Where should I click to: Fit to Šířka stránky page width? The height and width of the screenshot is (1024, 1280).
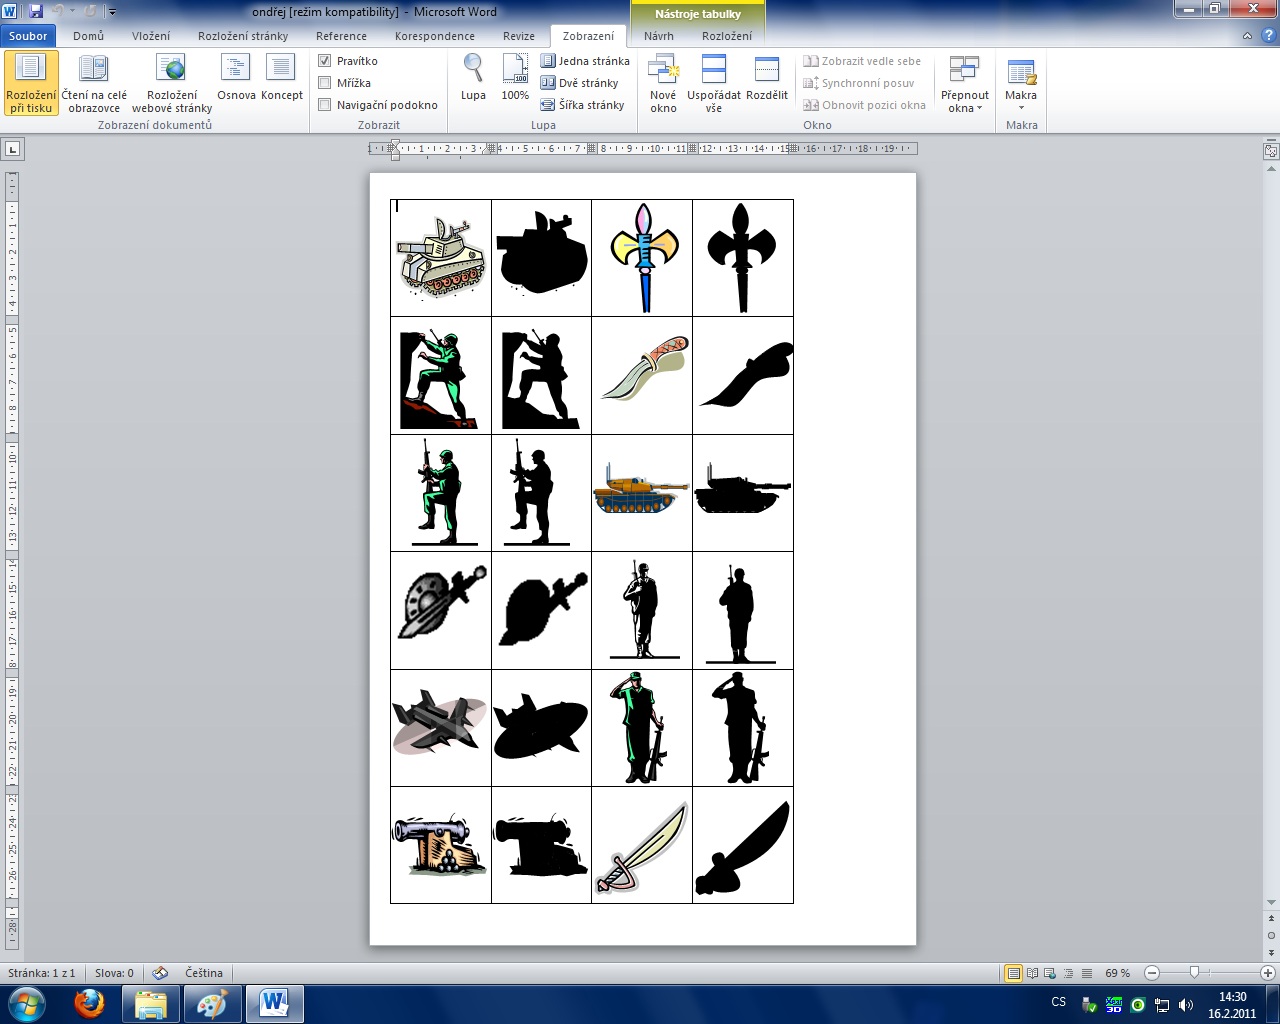tap(583, 105)
